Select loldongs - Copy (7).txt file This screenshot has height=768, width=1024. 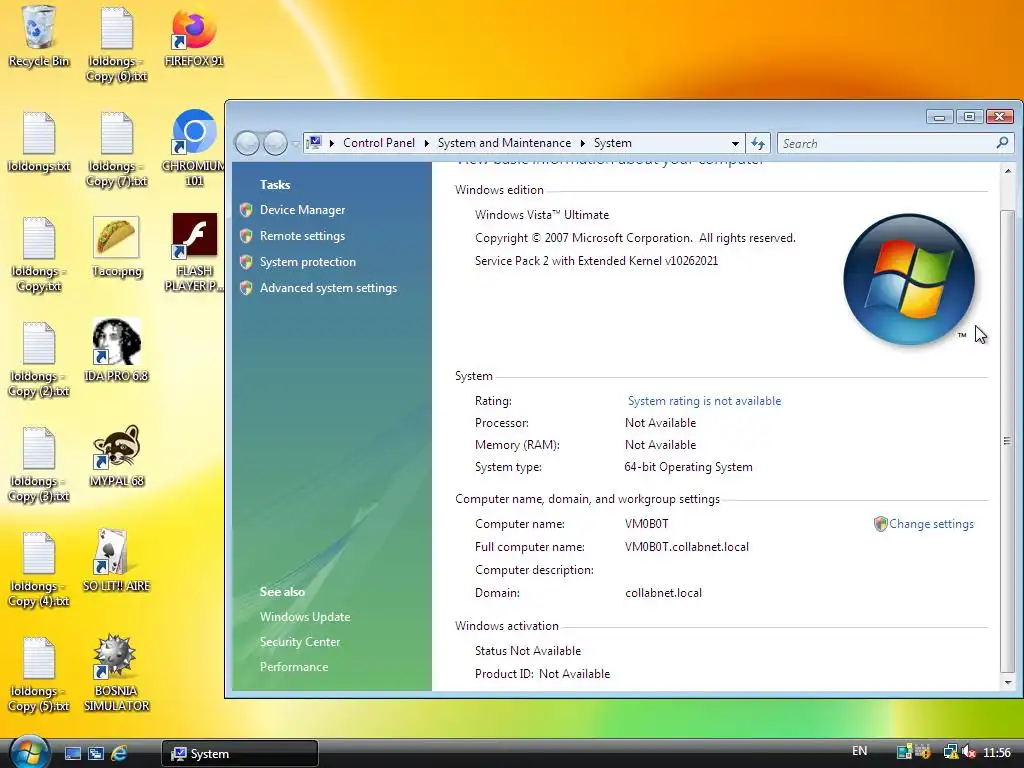(x=116, y=150)
